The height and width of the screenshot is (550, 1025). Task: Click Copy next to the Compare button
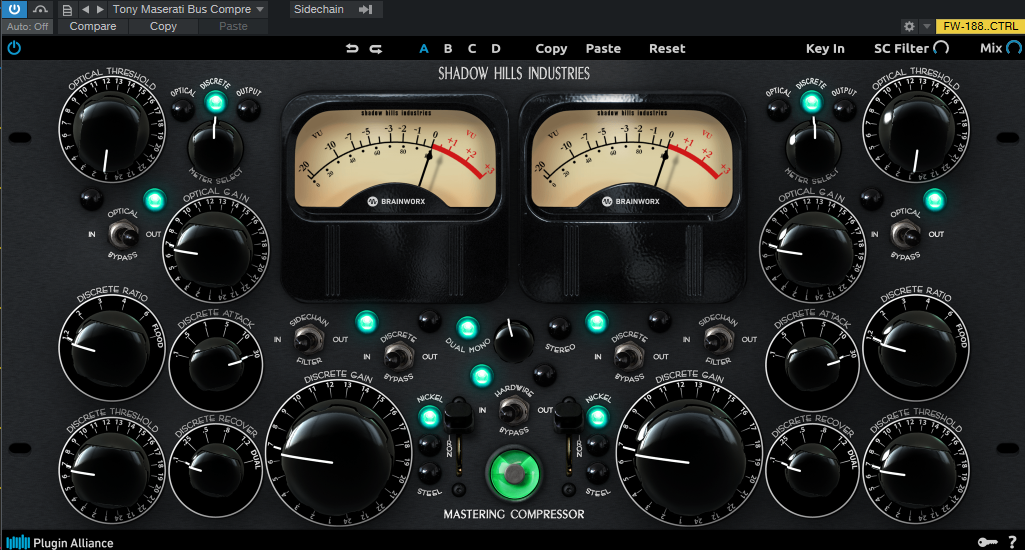[163, 26]
